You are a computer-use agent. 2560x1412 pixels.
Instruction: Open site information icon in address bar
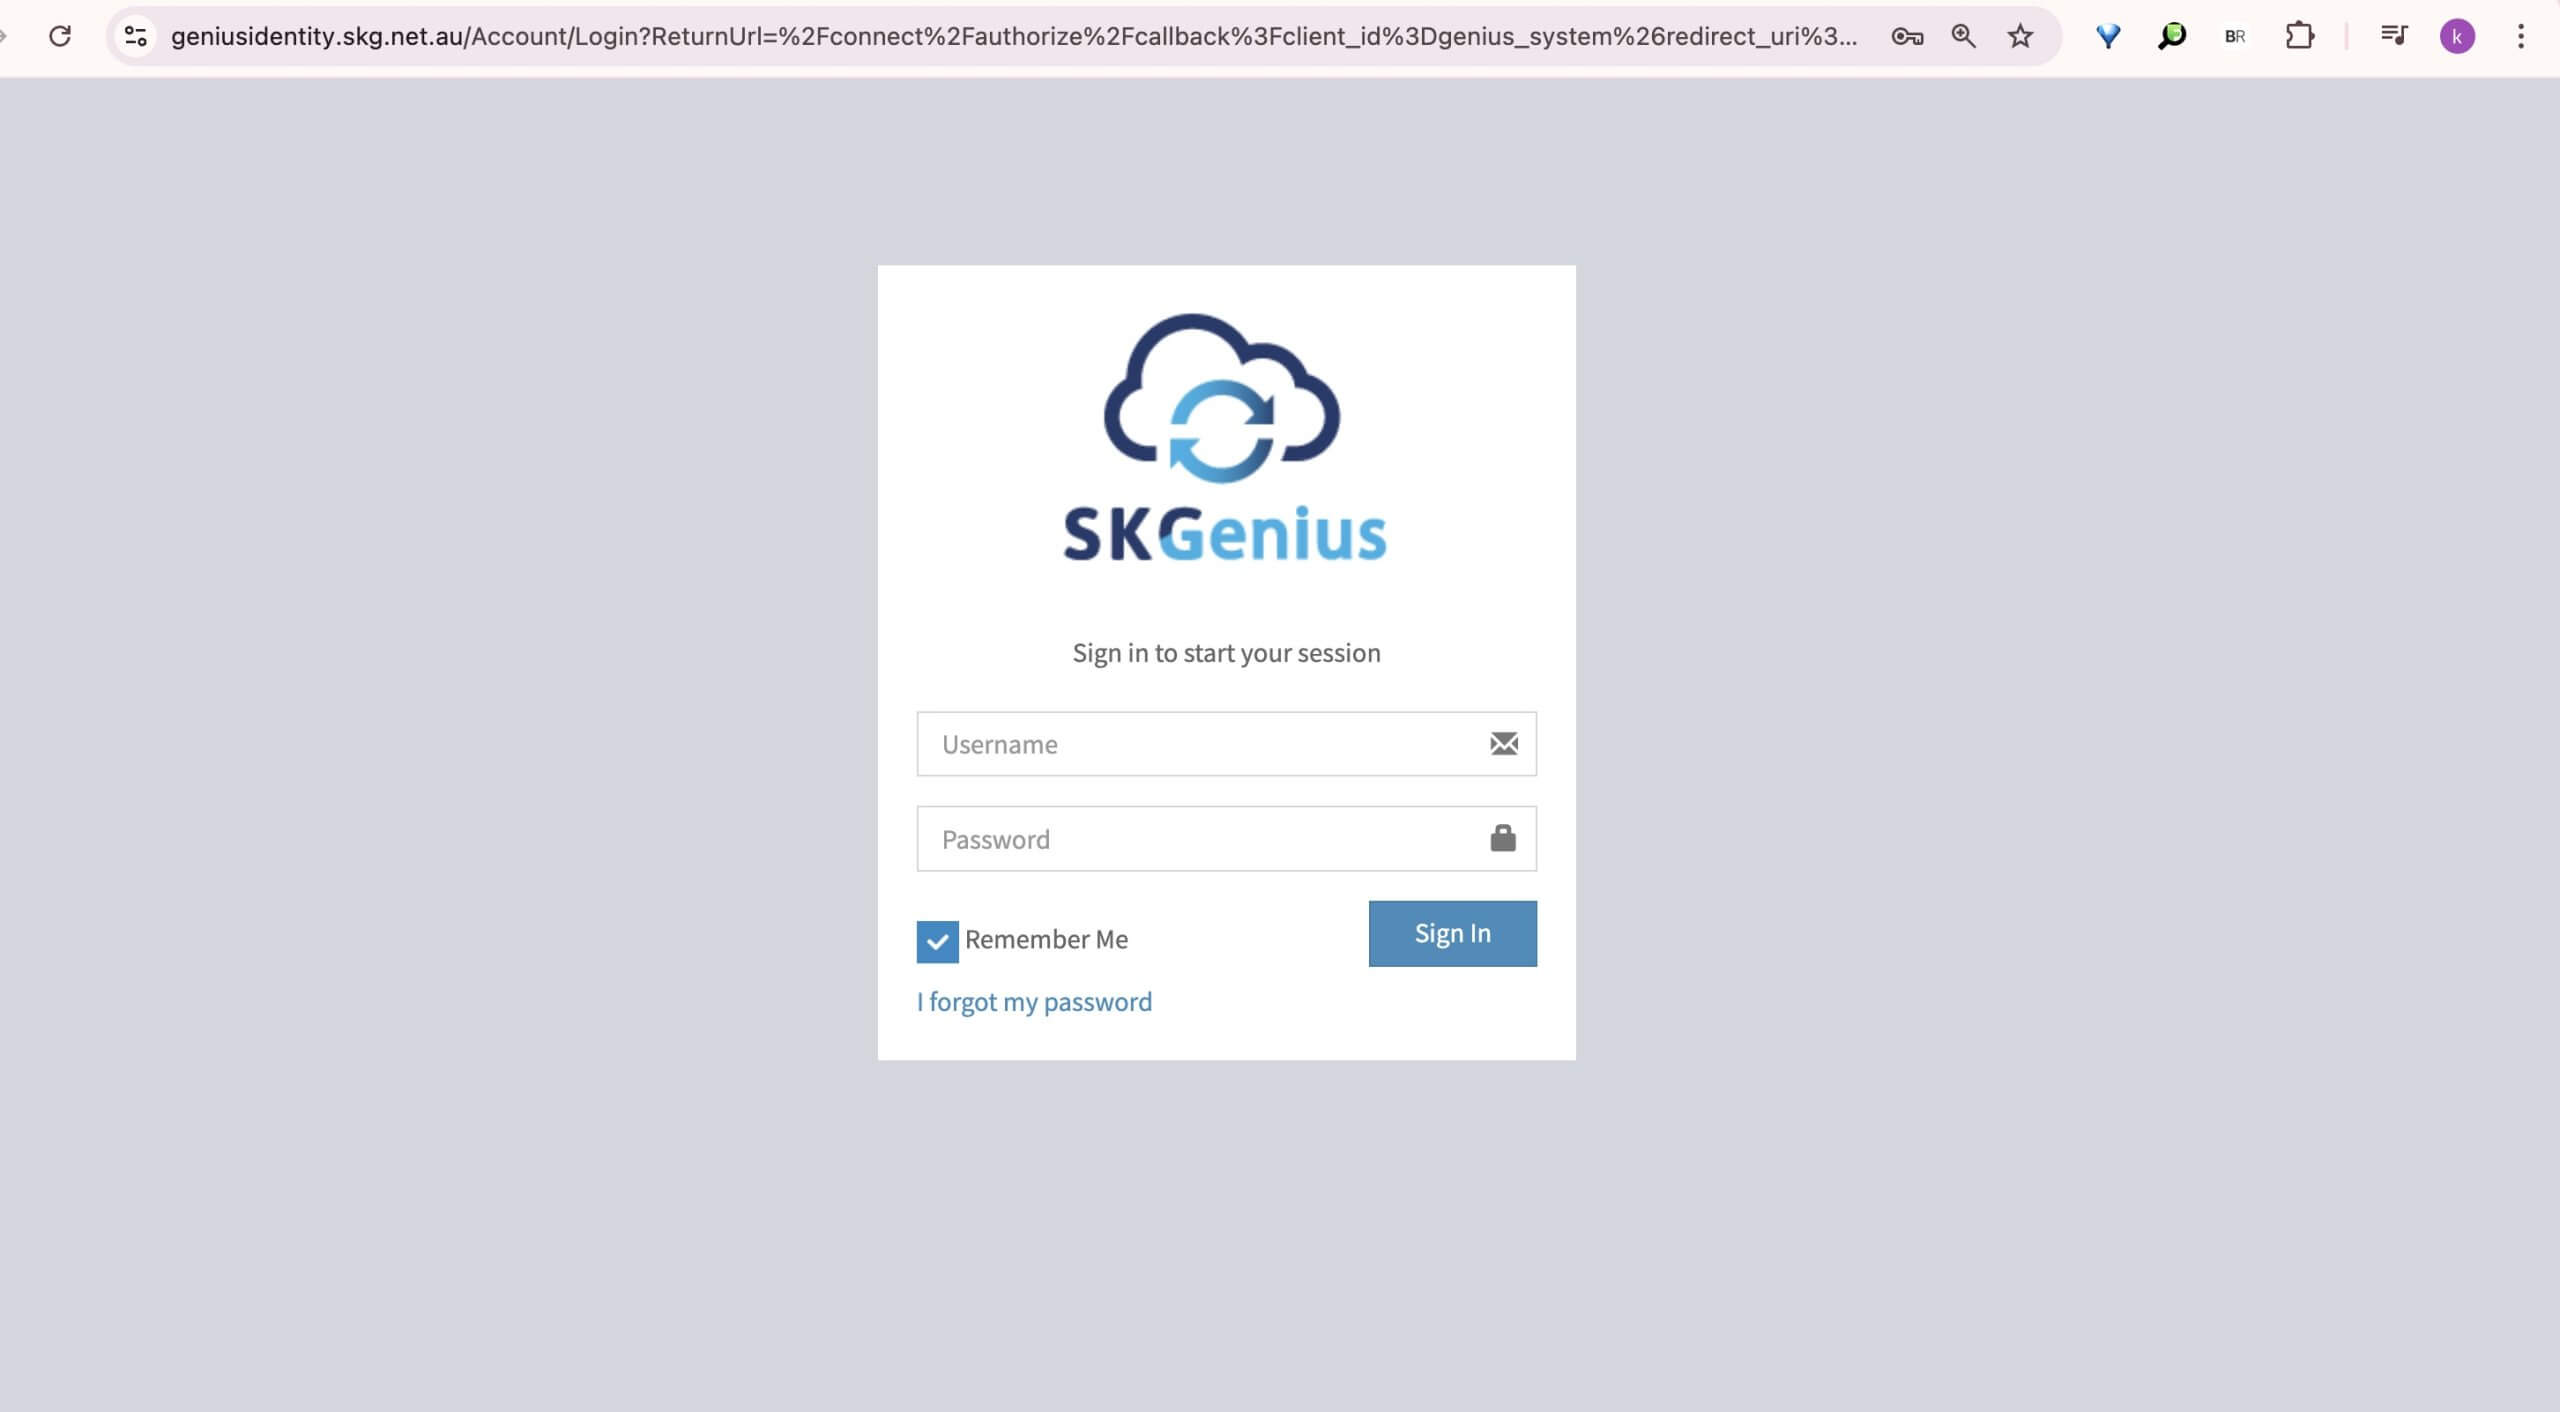click(135, 36)
